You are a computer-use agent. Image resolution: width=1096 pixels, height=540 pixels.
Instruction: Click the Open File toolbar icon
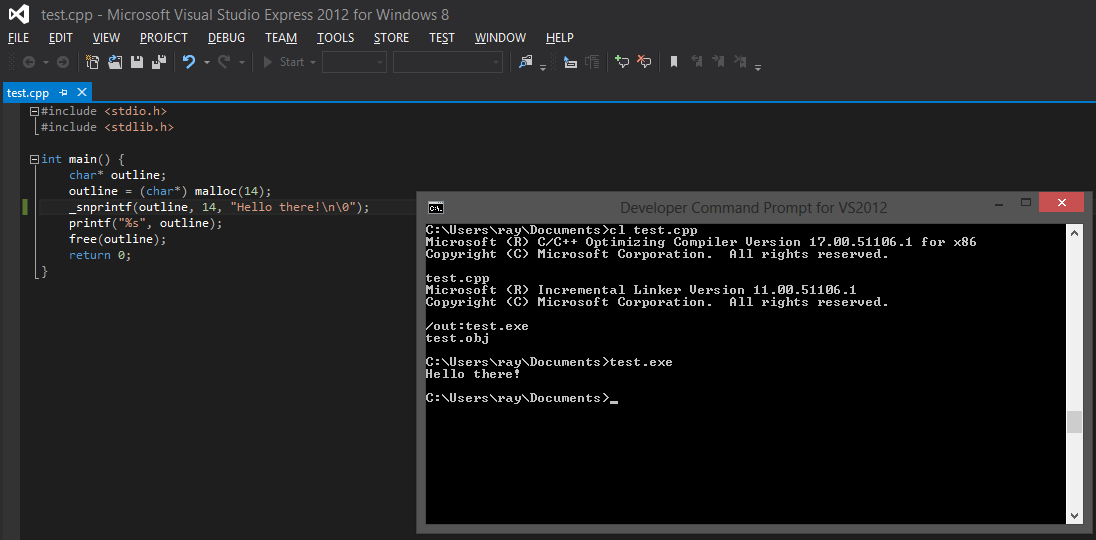115,62
